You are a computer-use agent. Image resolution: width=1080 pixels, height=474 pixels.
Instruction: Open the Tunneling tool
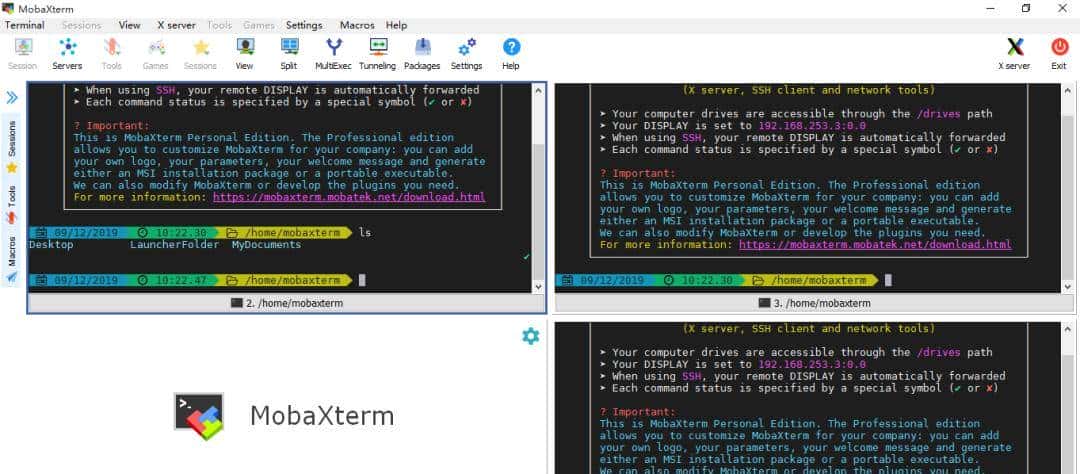(x=377, y=53)
